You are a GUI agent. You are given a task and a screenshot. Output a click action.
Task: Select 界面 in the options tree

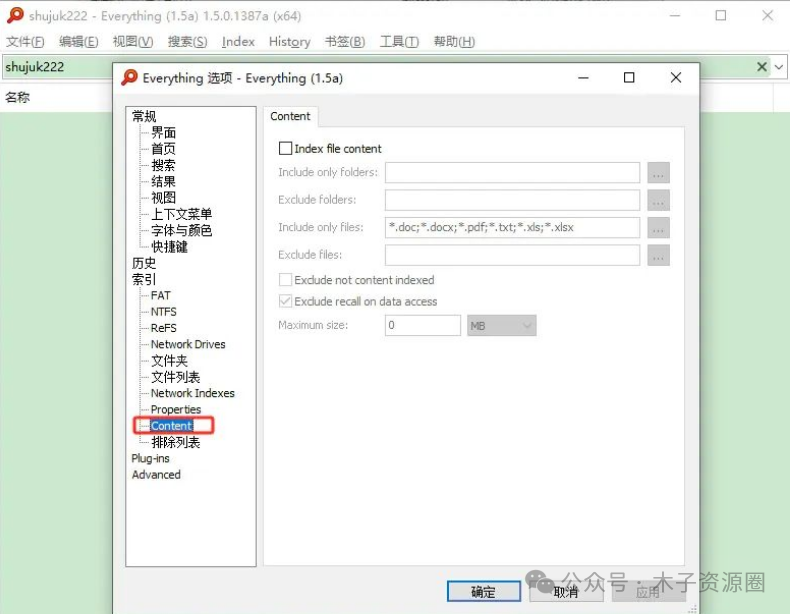163,133
